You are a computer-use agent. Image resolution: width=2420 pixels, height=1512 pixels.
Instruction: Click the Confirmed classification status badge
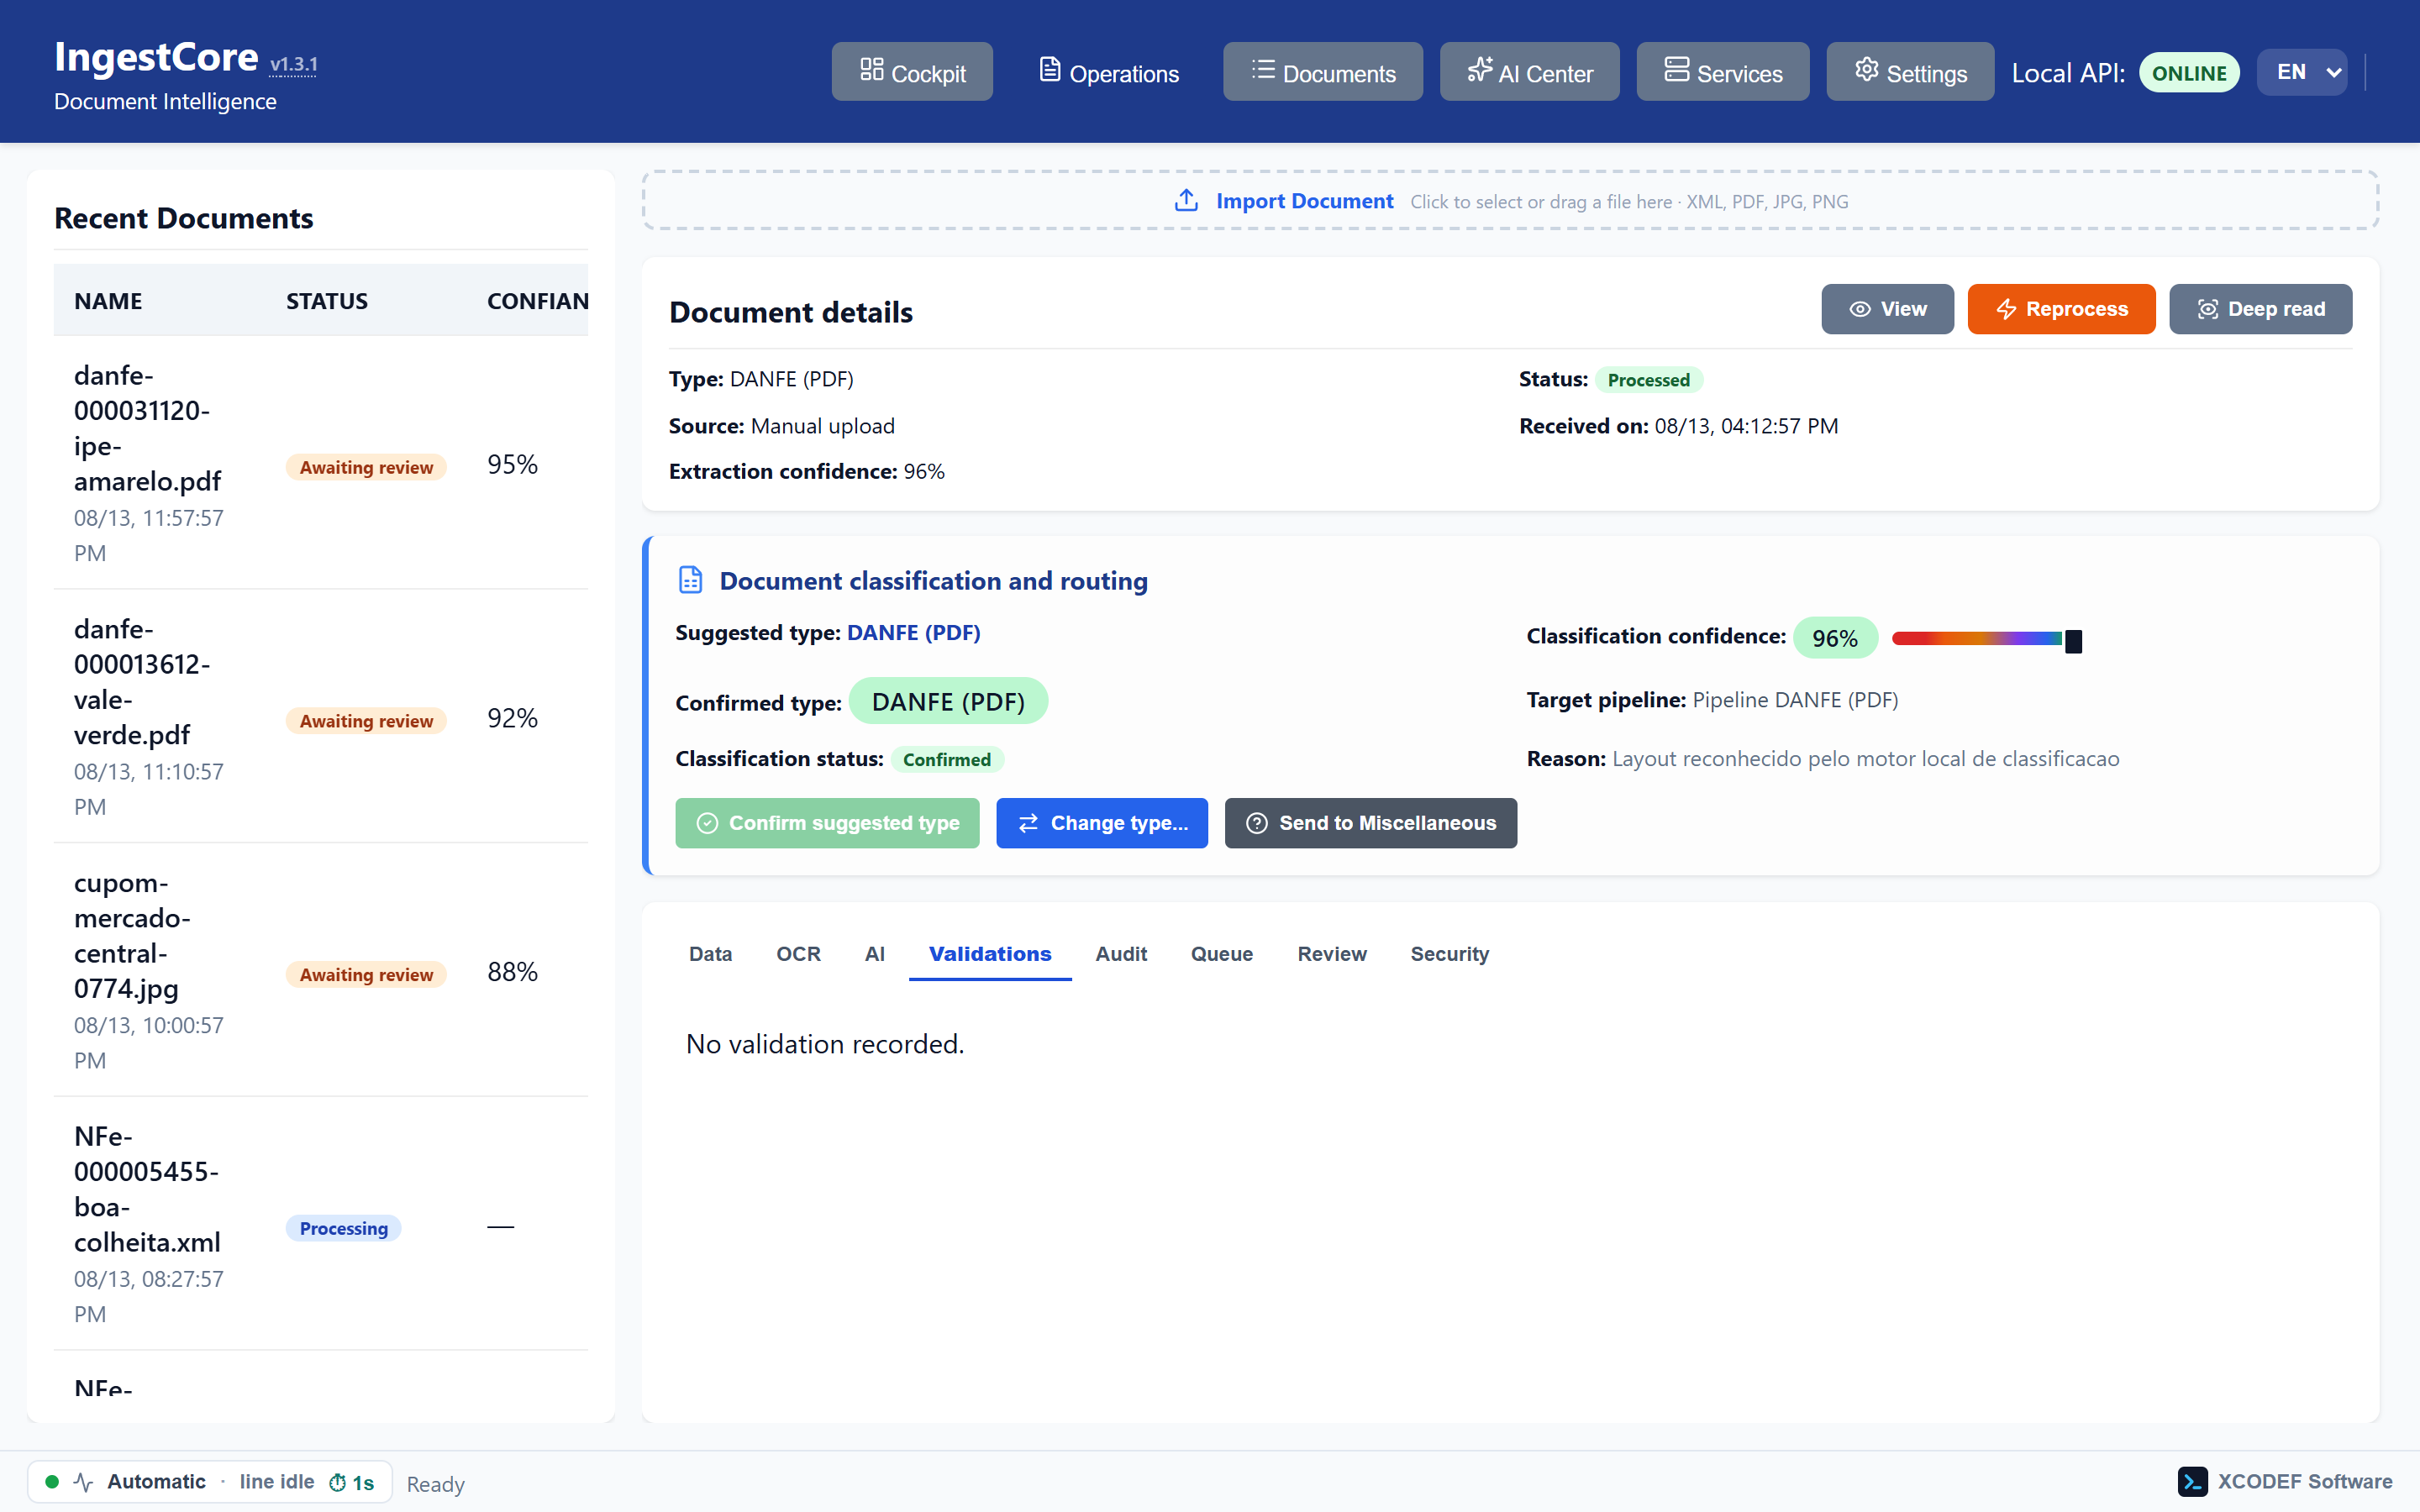pos(946,759)
